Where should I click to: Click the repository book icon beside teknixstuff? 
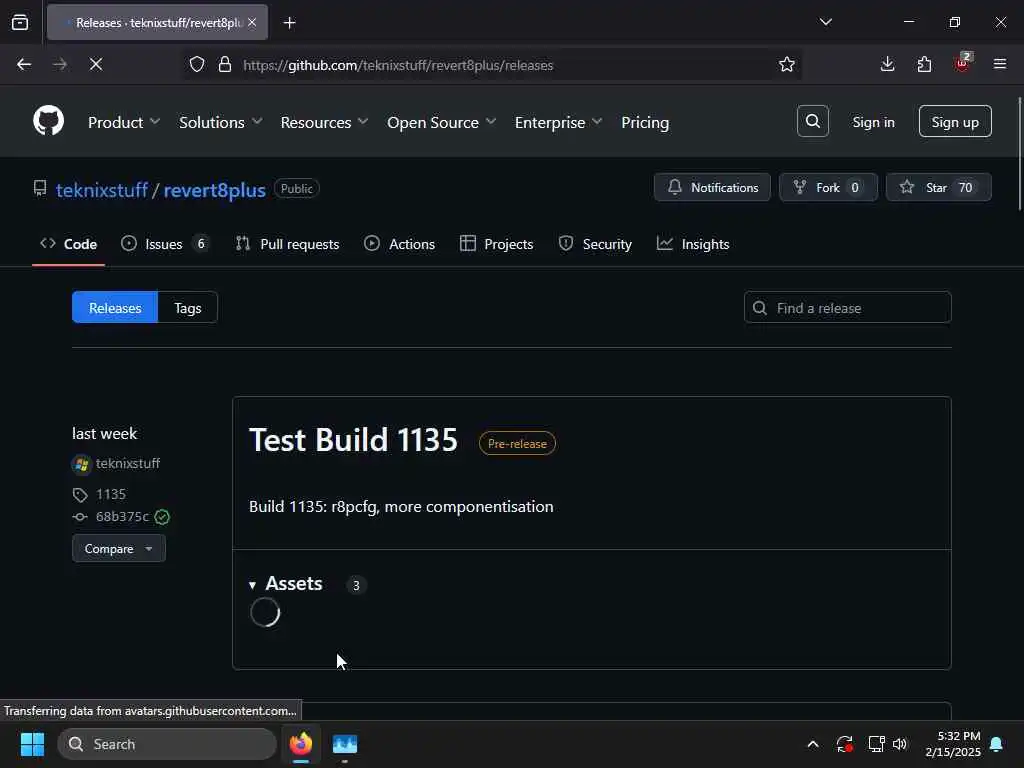pos(40,189)
